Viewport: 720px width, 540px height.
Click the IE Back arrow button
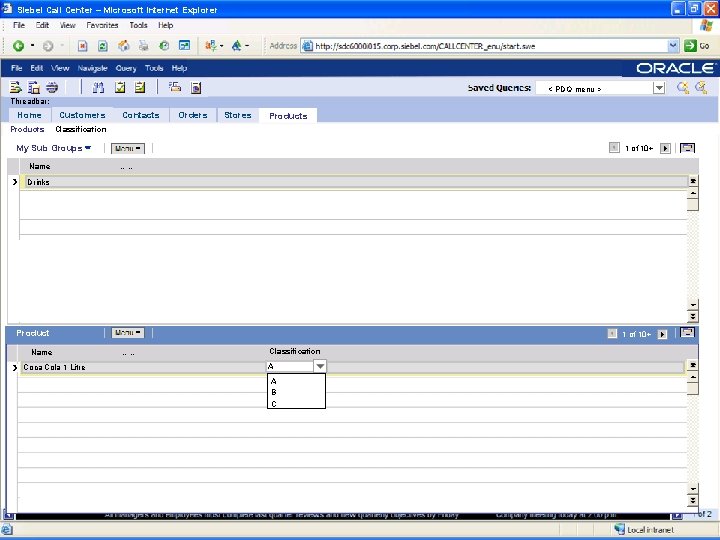18,45
